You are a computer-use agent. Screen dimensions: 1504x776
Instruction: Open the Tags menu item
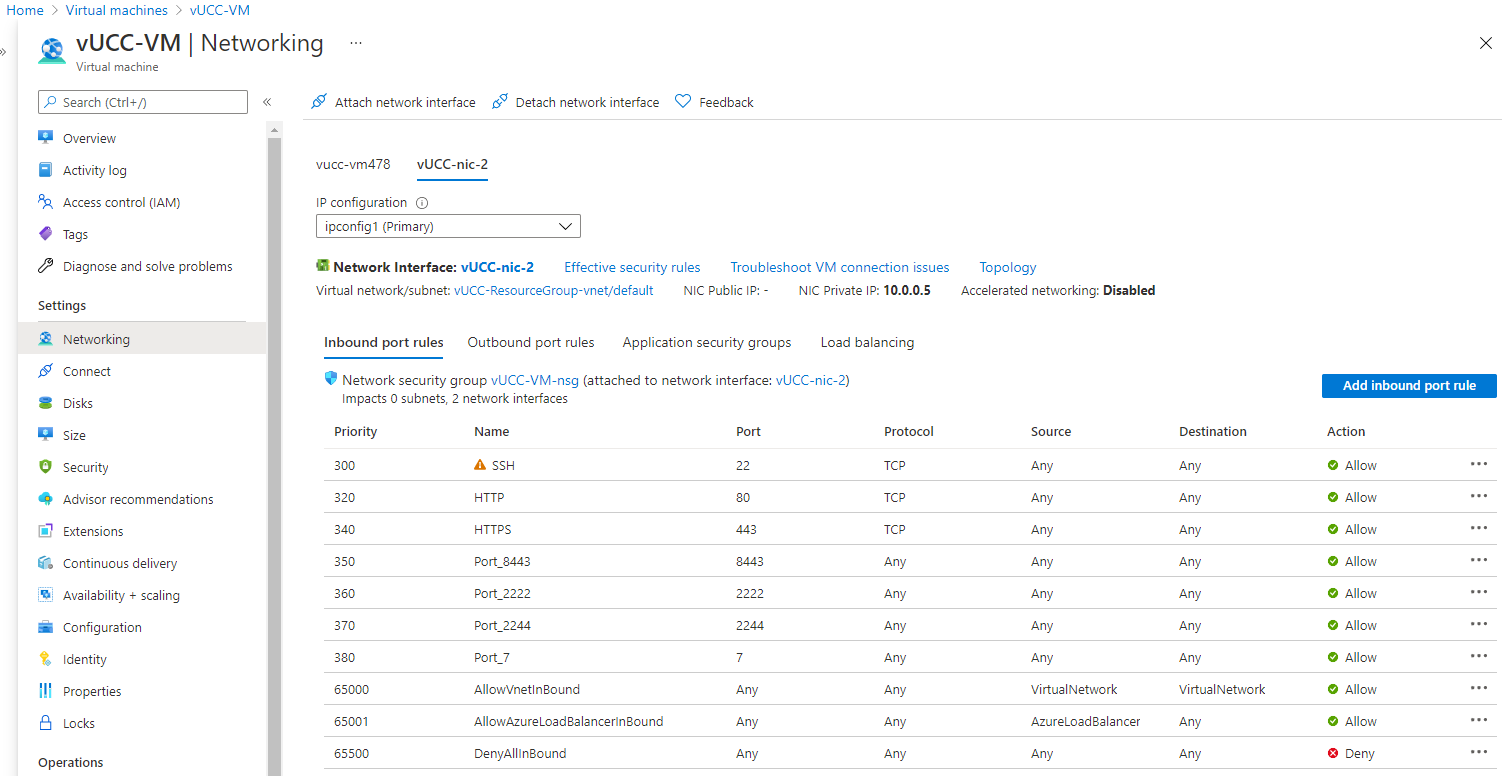click(75, 234)
